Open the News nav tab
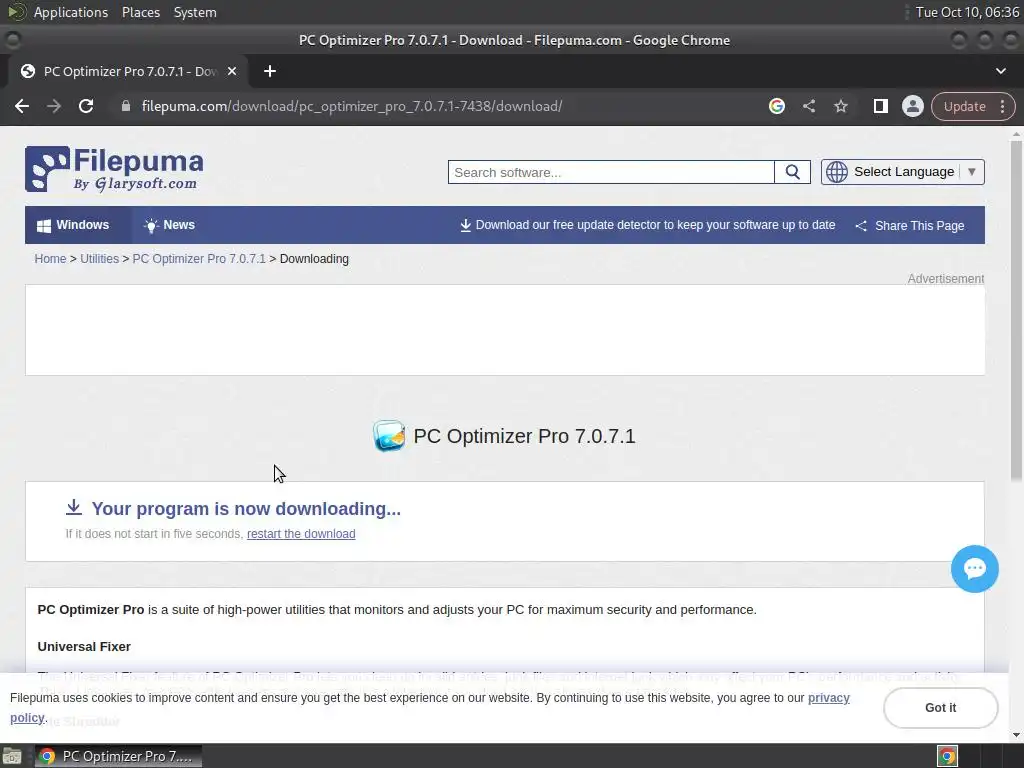This screenshot has width=1024, height=768. coord(169,225)
